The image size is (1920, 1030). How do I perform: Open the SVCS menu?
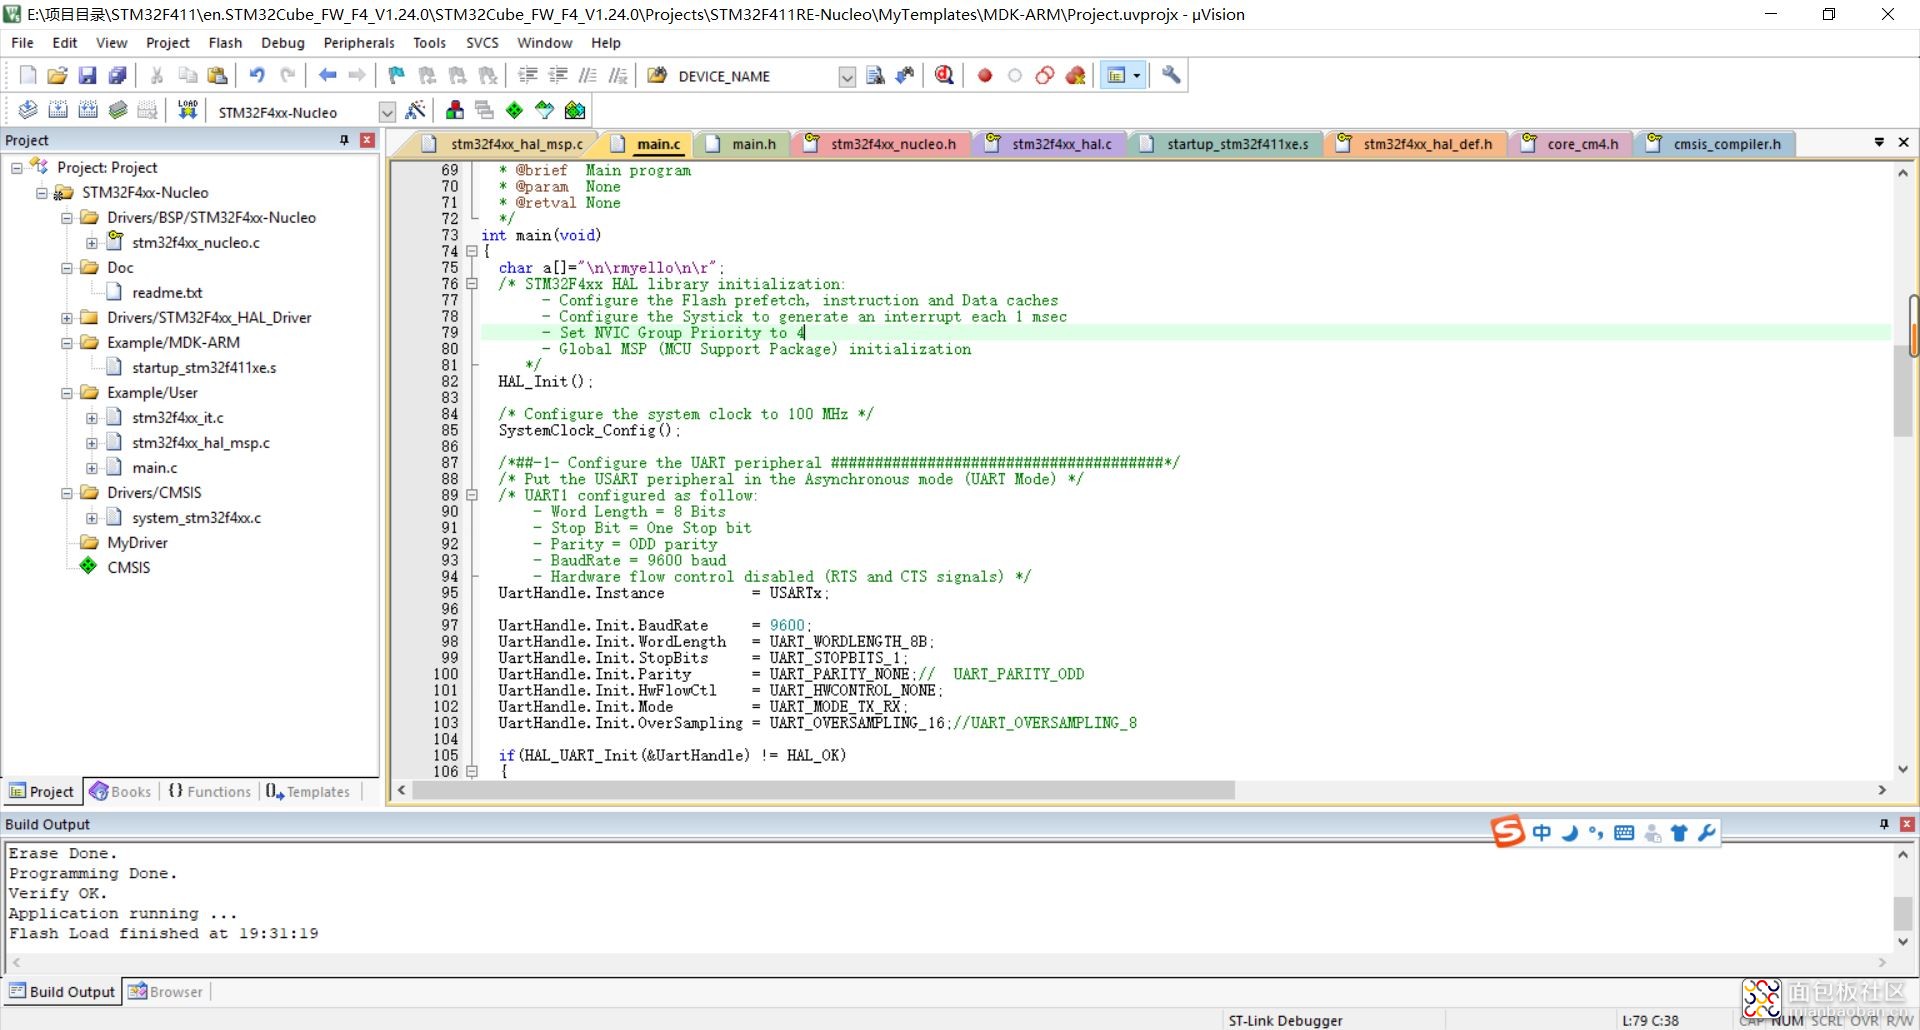click(x=482, y=43)
